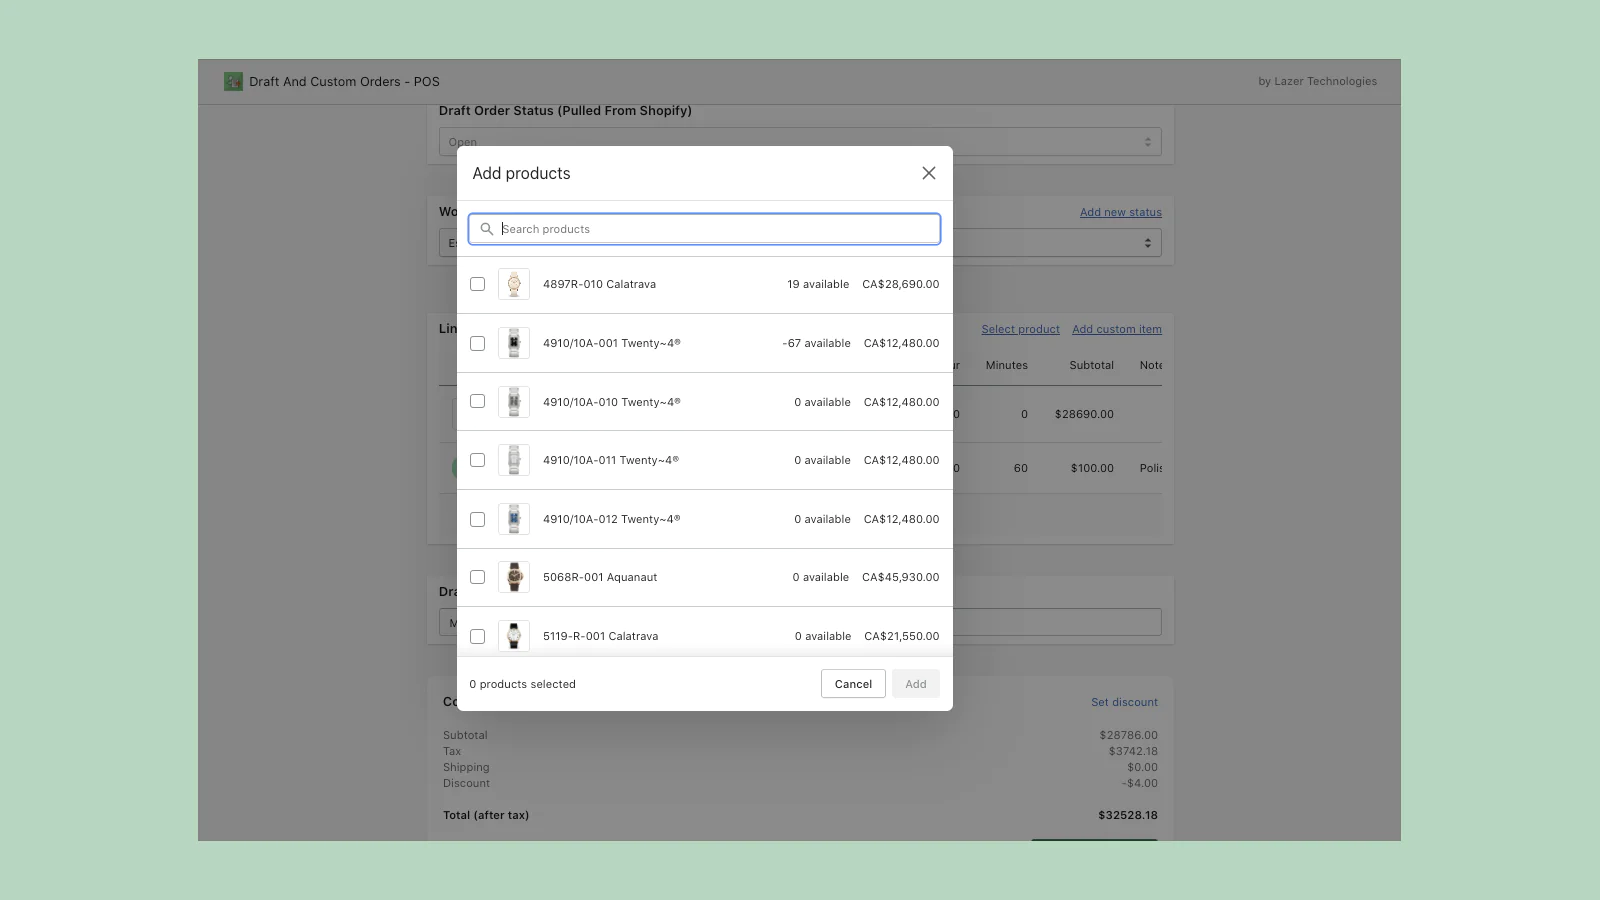Check the 4910/10A-012 Twenty~4 checkbox
This screenshot has width=1600, height=900.
(x=478, y=519)
